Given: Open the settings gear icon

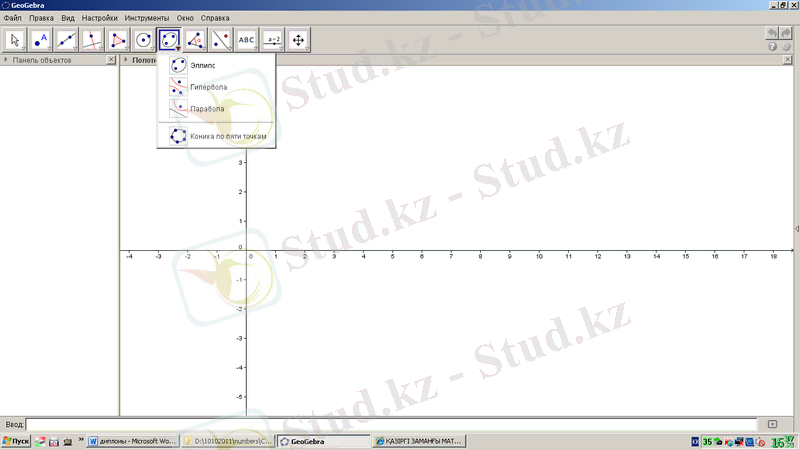Looking at the screenshot, I should point(786,46).
